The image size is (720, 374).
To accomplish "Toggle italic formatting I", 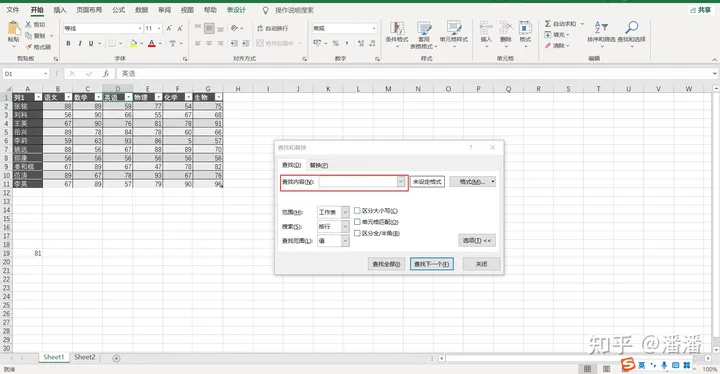I will pyautogui.click(x=80, y=43).
